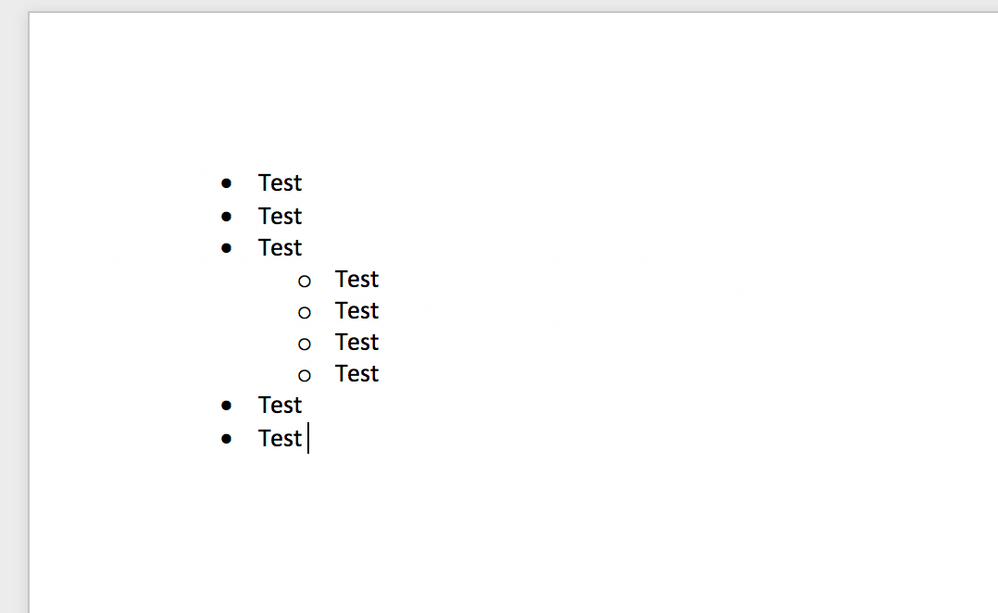Click the first top-level bullet marker
This screenshot has width=998, height=613.
coord(227,183)
